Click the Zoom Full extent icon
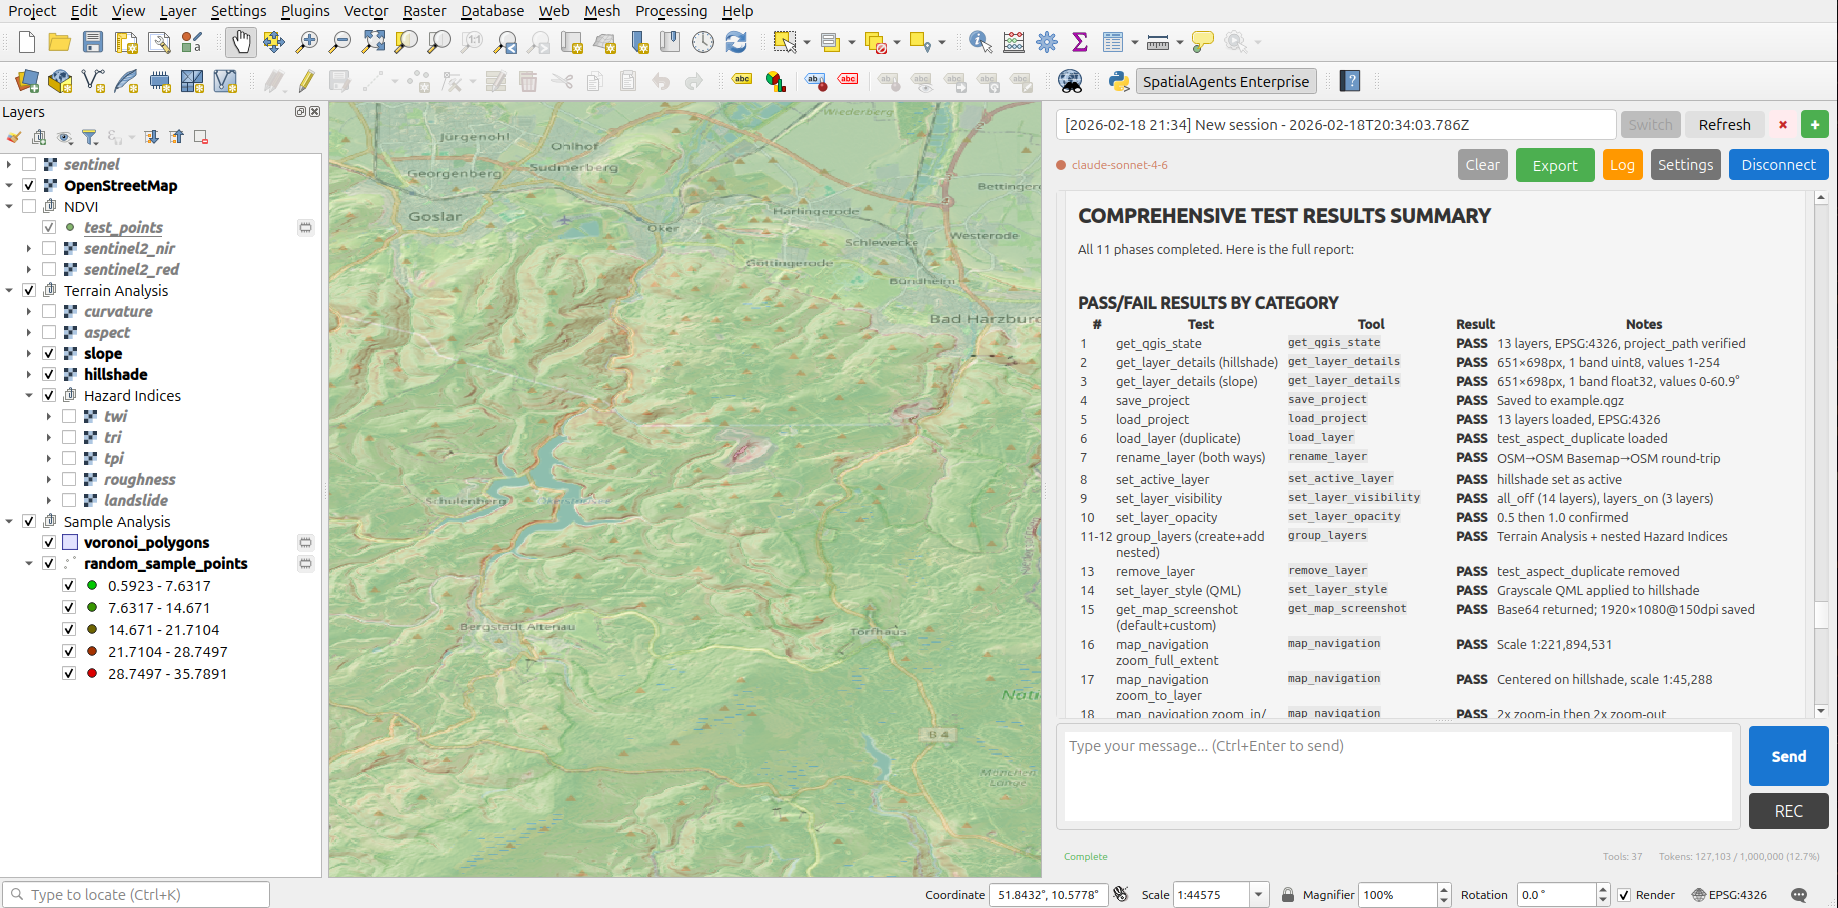The image size is (1838, 908). point(373,42)
